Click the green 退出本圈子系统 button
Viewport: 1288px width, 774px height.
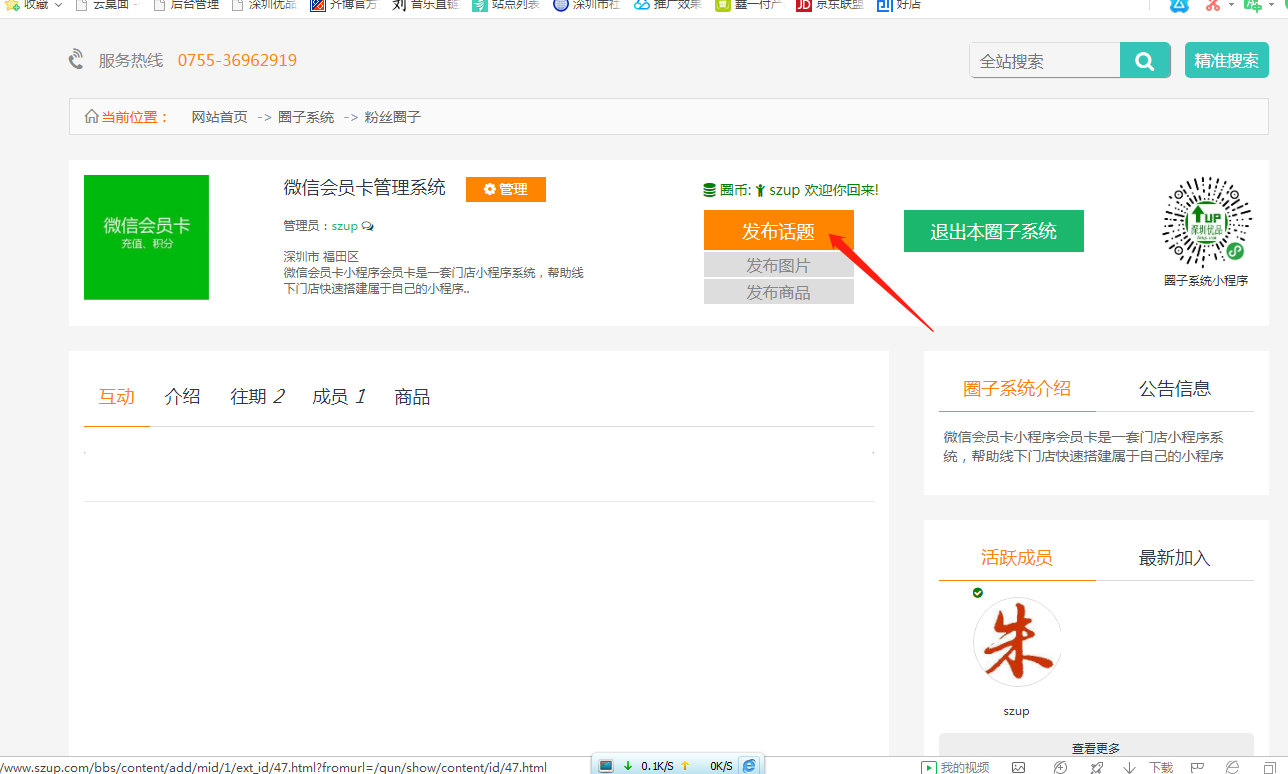point(993,231)
